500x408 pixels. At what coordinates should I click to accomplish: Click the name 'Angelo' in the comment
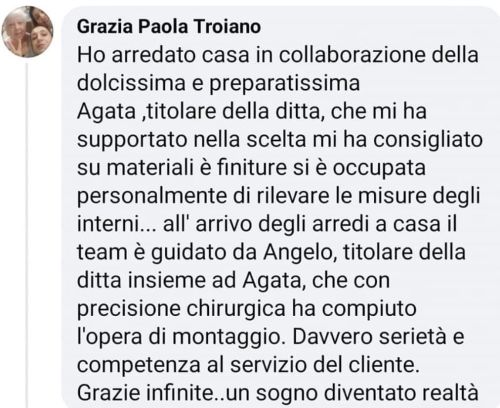(298, 253)
